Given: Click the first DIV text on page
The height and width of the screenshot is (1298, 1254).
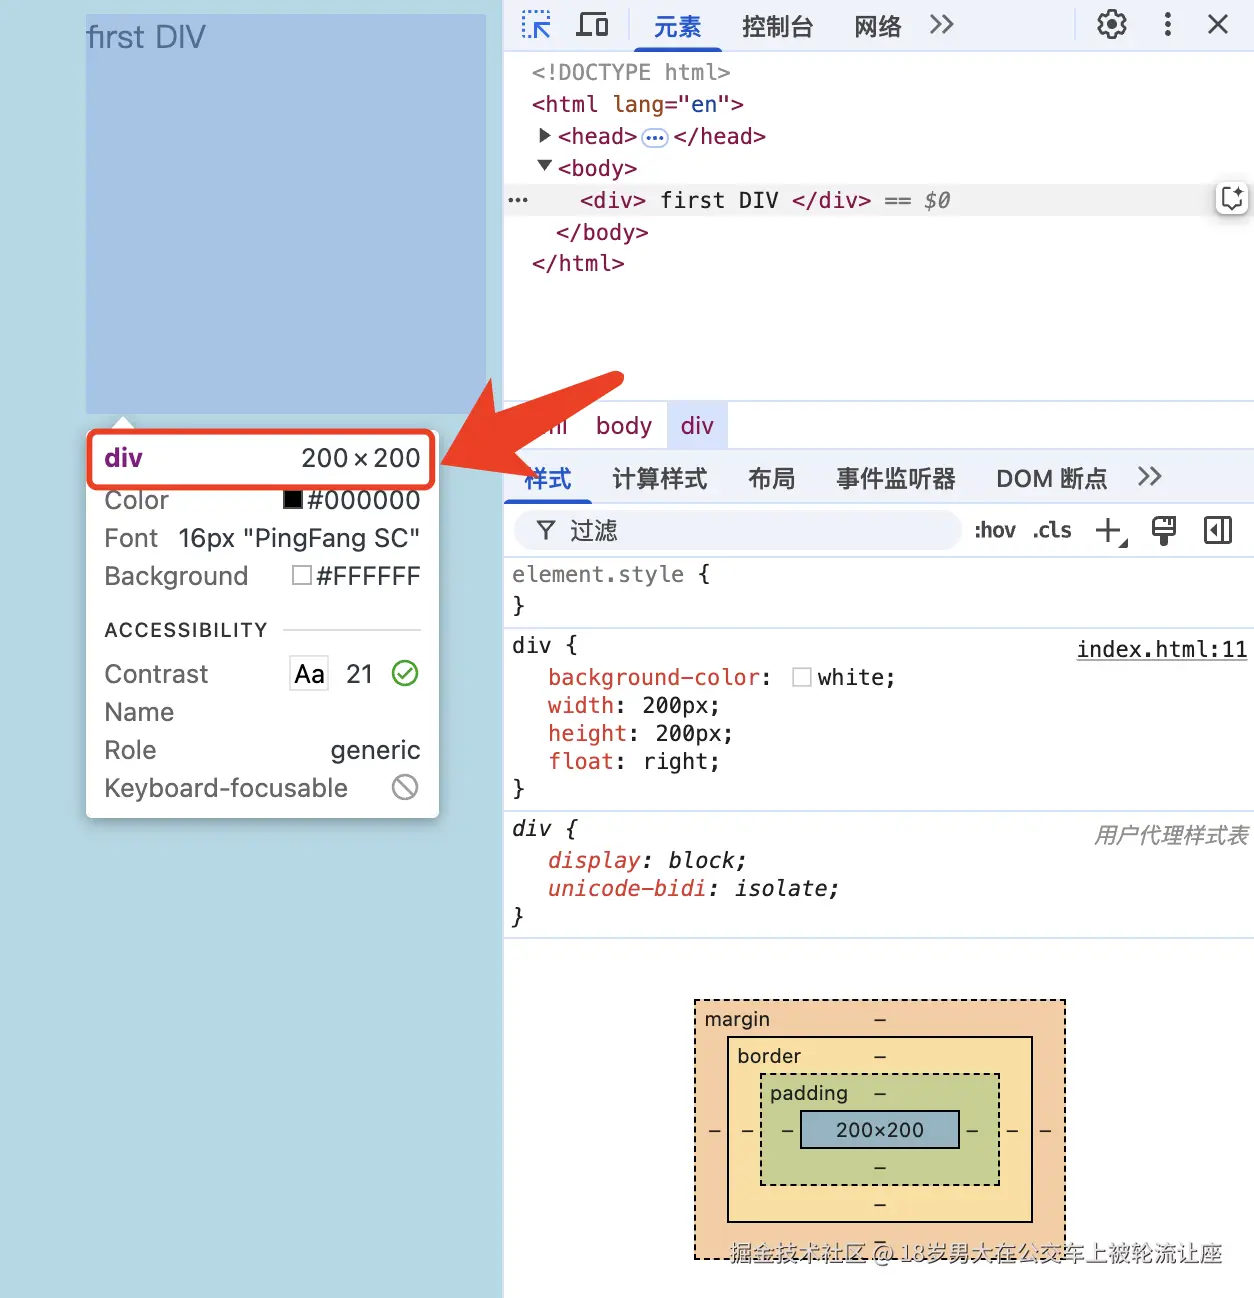Looking at the screenshot, I should tap(146, 37).
